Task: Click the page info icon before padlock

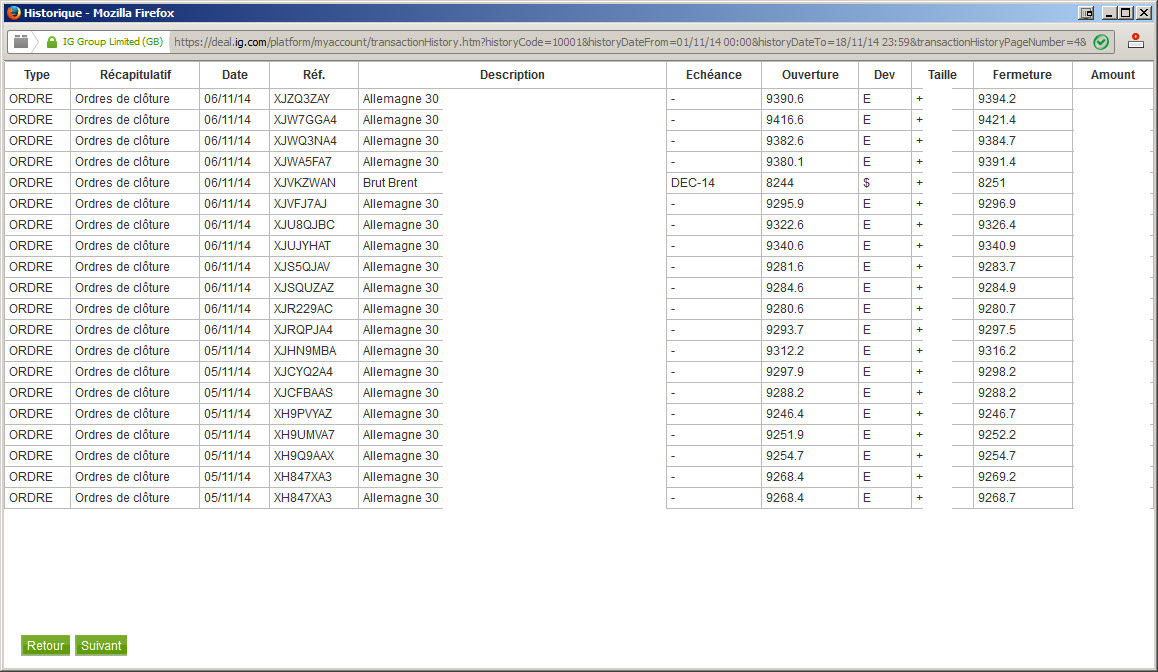Action: 21,41
